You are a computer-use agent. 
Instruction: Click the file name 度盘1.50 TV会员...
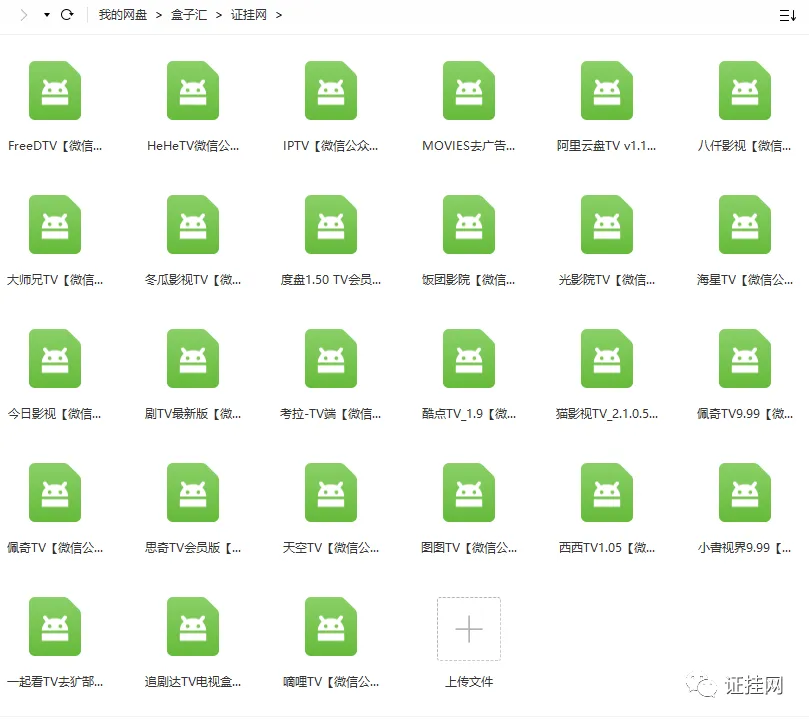(331, 280)
